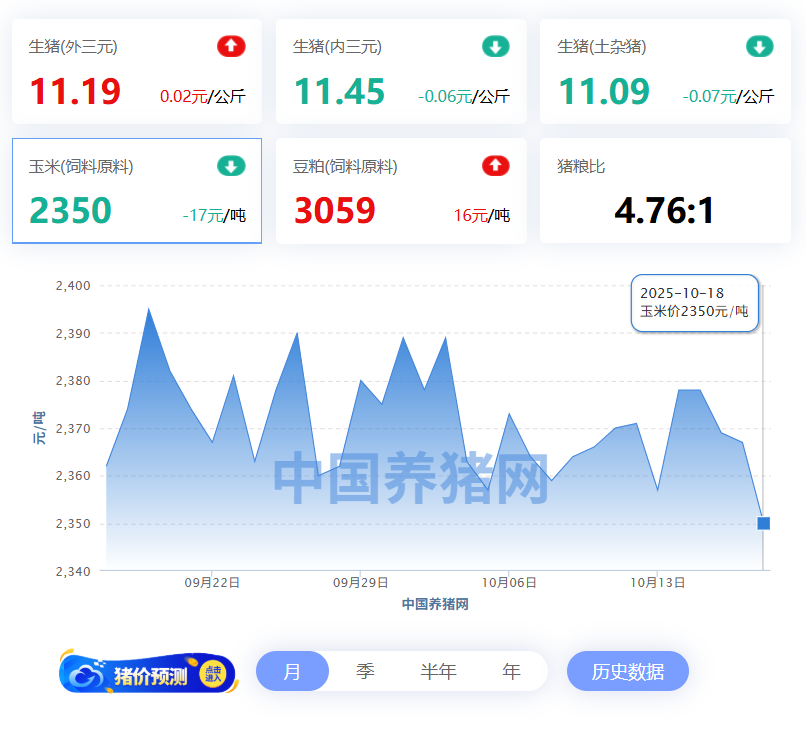Click the 2025-10-18 chart tooltip
Image resolution: width=806 pixels, height=739 pixels.
point(694,302)
